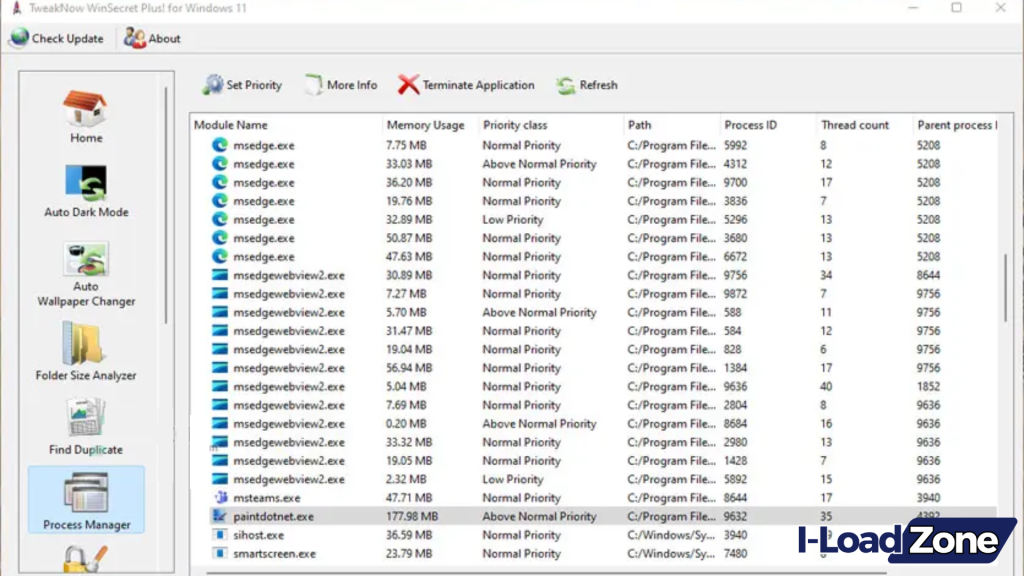The height and width of the screenshot is (576, 1024).
Task: Click parent process 1852 value
Action: point(928,387)
